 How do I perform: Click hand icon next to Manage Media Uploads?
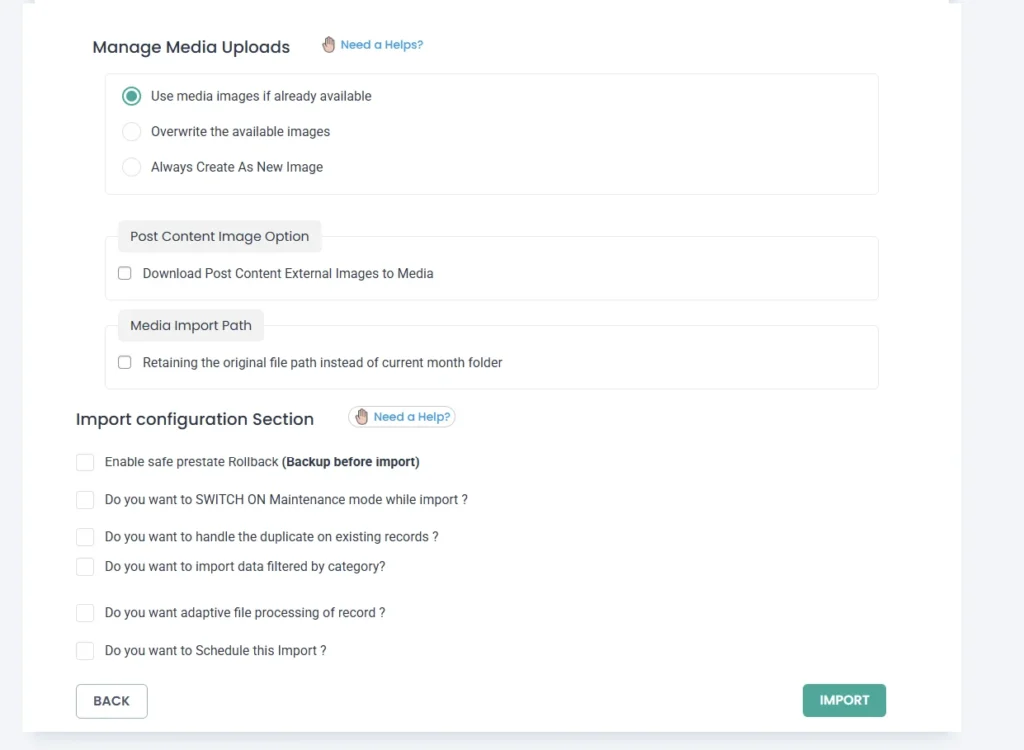(329, 45)
